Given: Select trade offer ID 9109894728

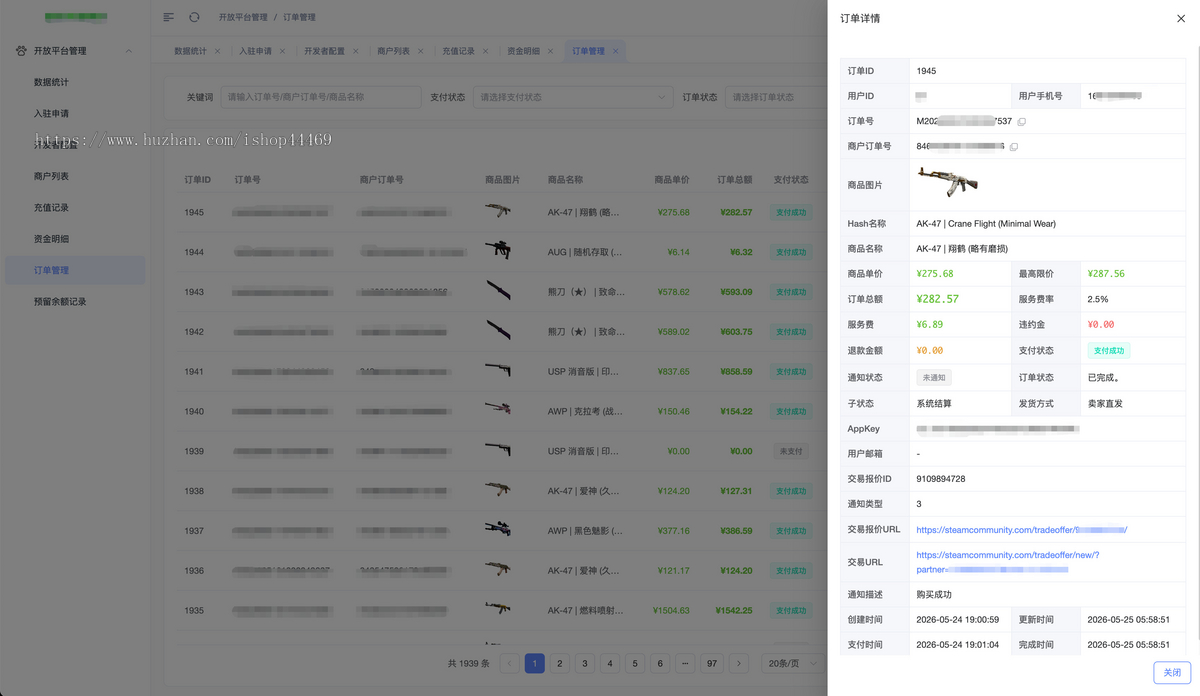Looking at the screenshot, I should [x=941, y=479].
